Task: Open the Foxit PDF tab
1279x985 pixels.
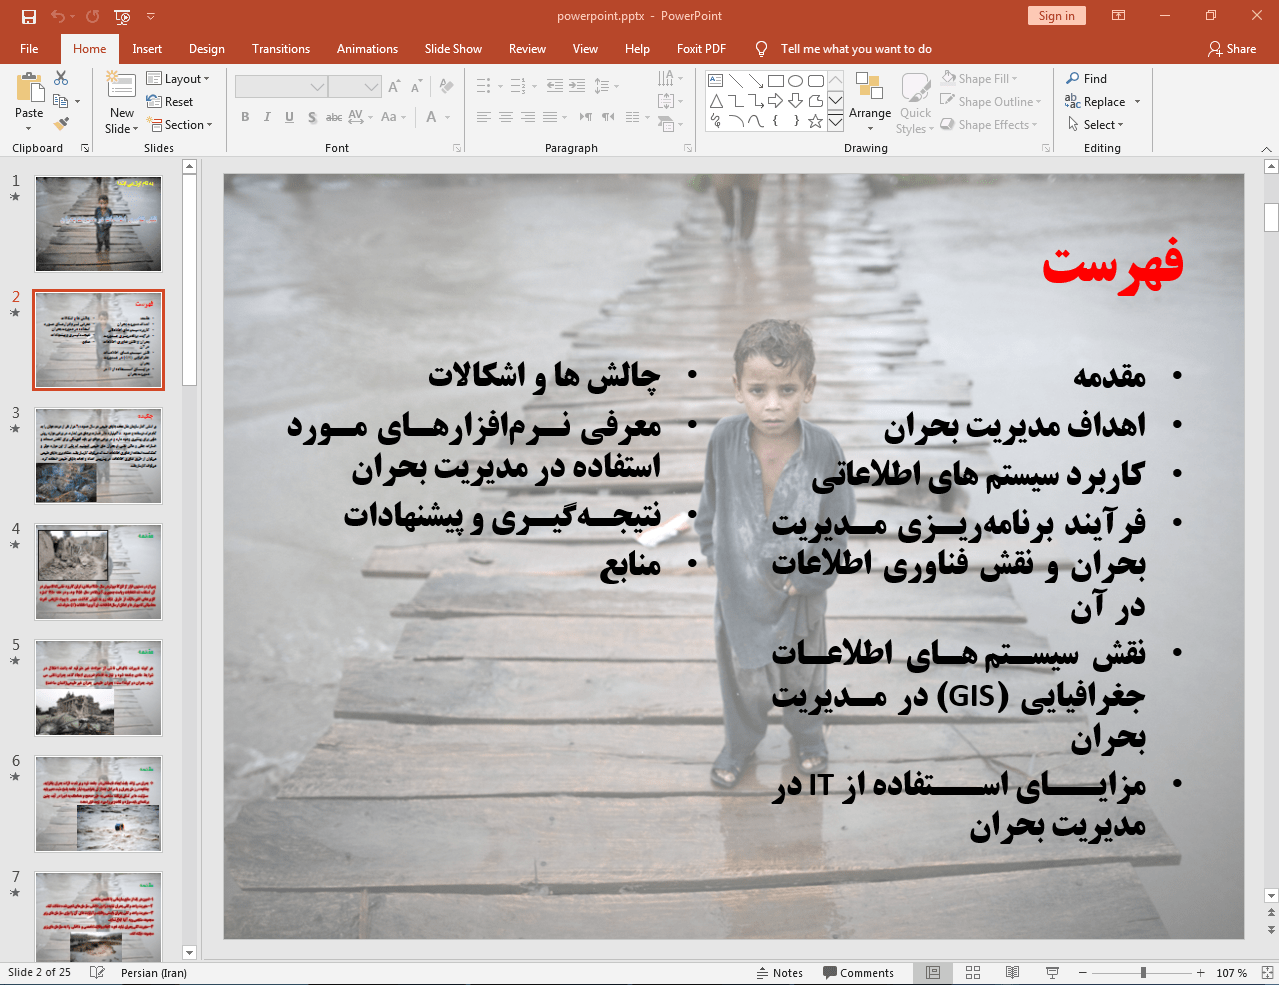Action: 701,49
